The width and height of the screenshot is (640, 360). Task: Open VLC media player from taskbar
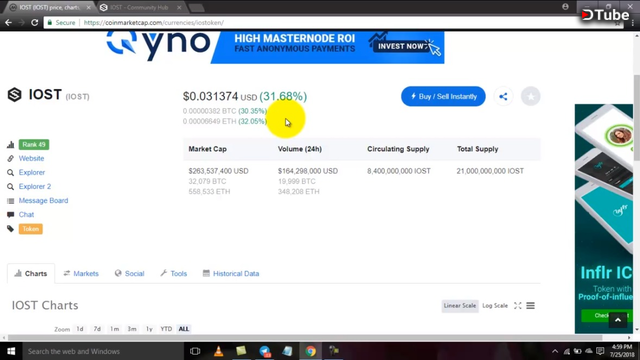click(x=218, y=351)
